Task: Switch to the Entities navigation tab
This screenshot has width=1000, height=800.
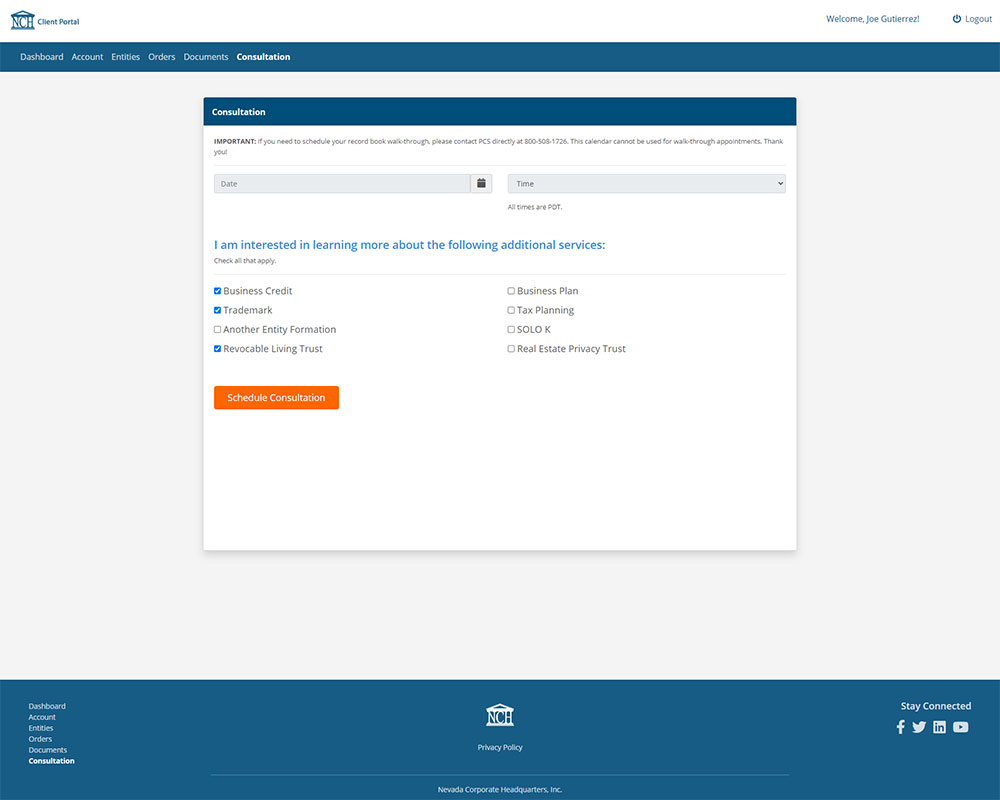Action: pyautogui.click(x=125, y=57)
